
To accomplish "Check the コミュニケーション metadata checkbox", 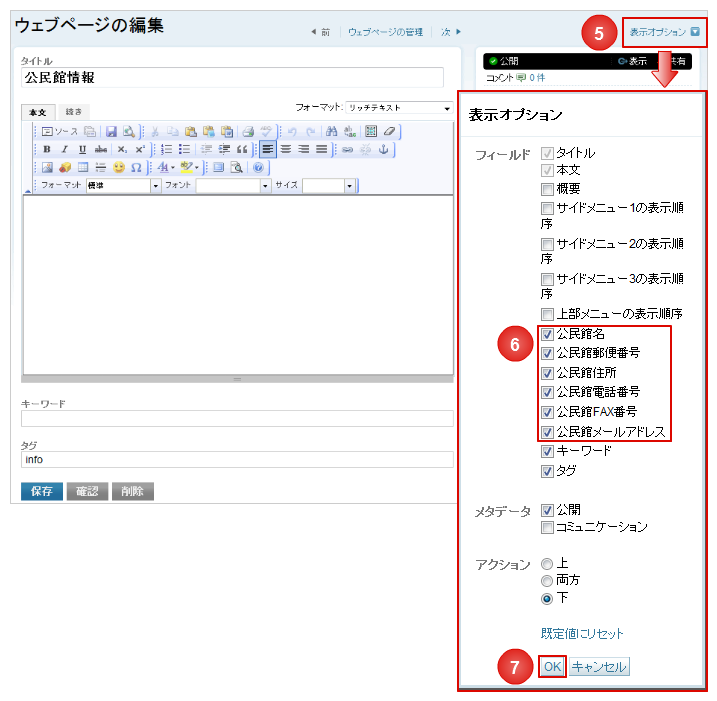I will click(547, 528).
